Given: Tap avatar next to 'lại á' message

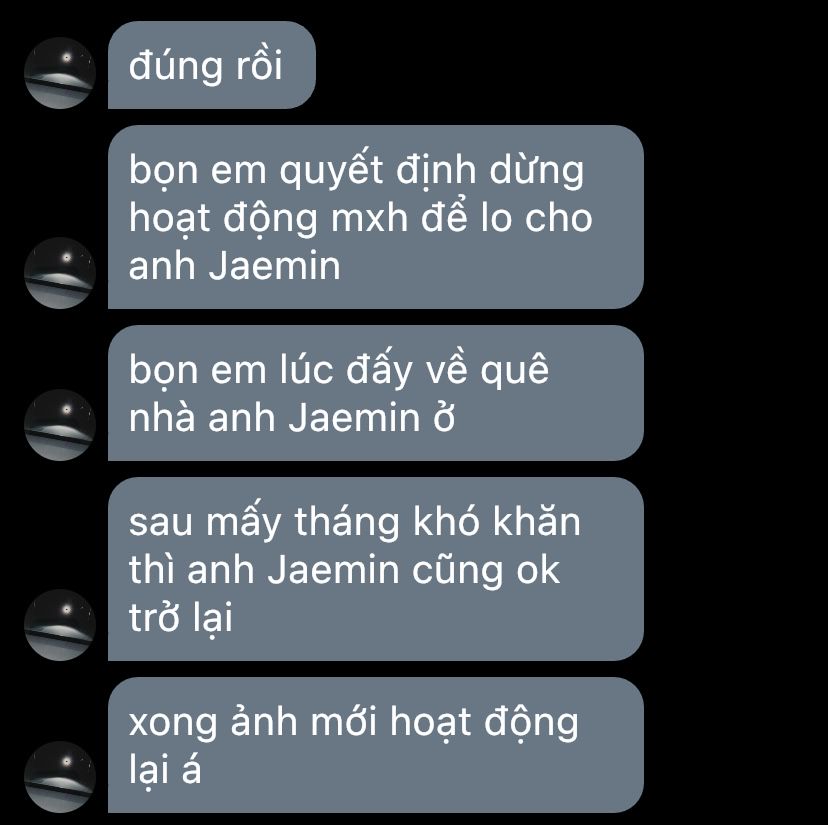Looking at the screenshot, I should tap(60, 776).
